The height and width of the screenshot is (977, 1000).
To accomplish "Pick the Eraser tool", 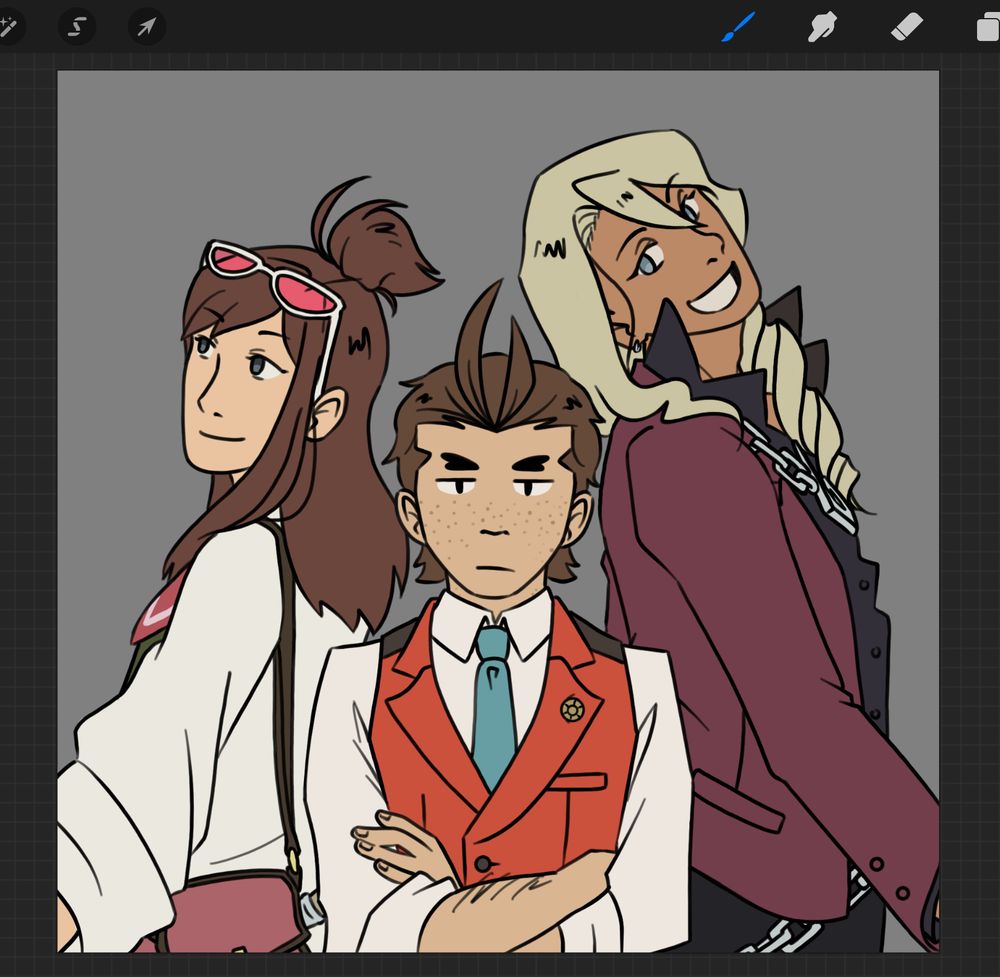I will [x=906, y=27].
